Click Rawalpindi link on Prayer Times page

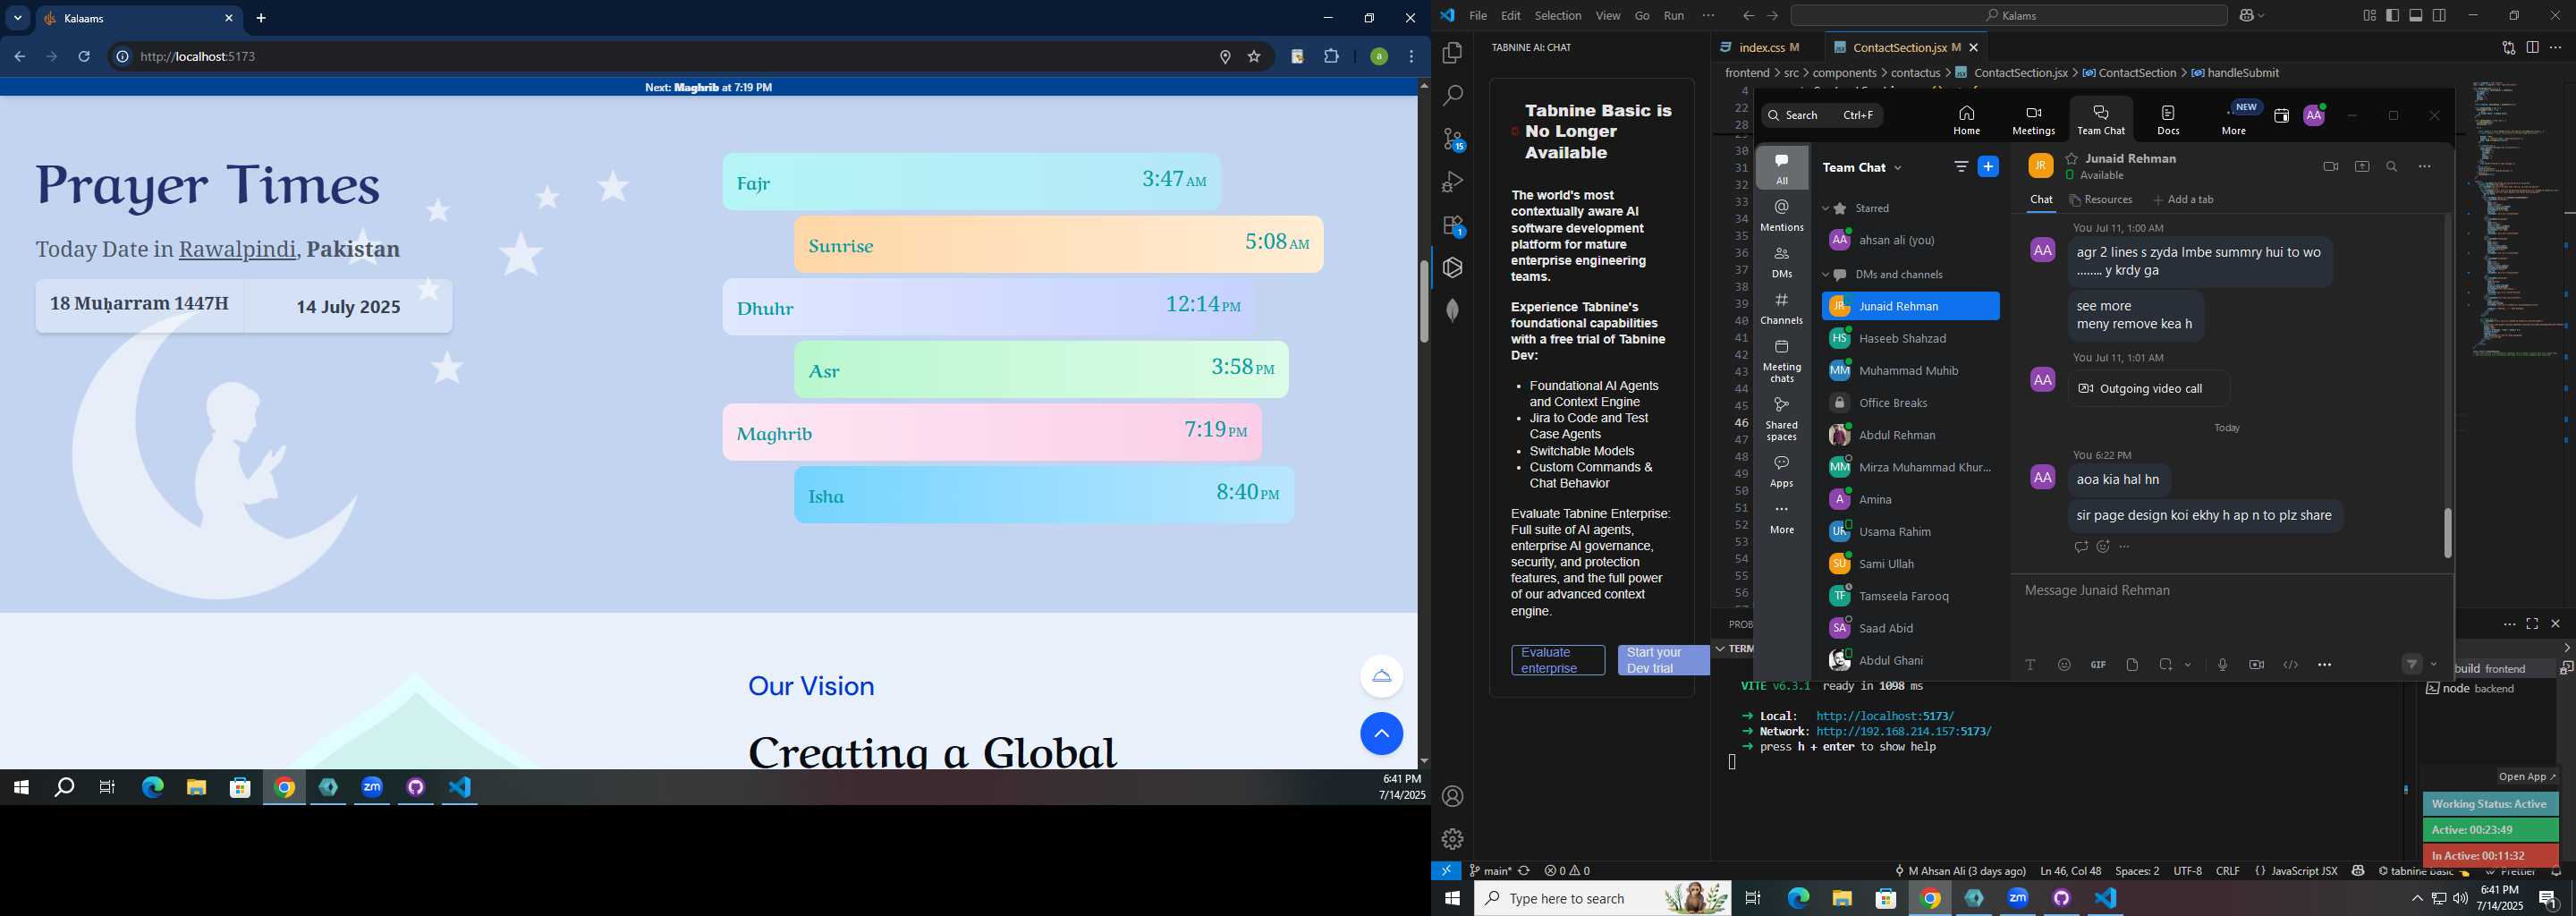click(237, 250)
